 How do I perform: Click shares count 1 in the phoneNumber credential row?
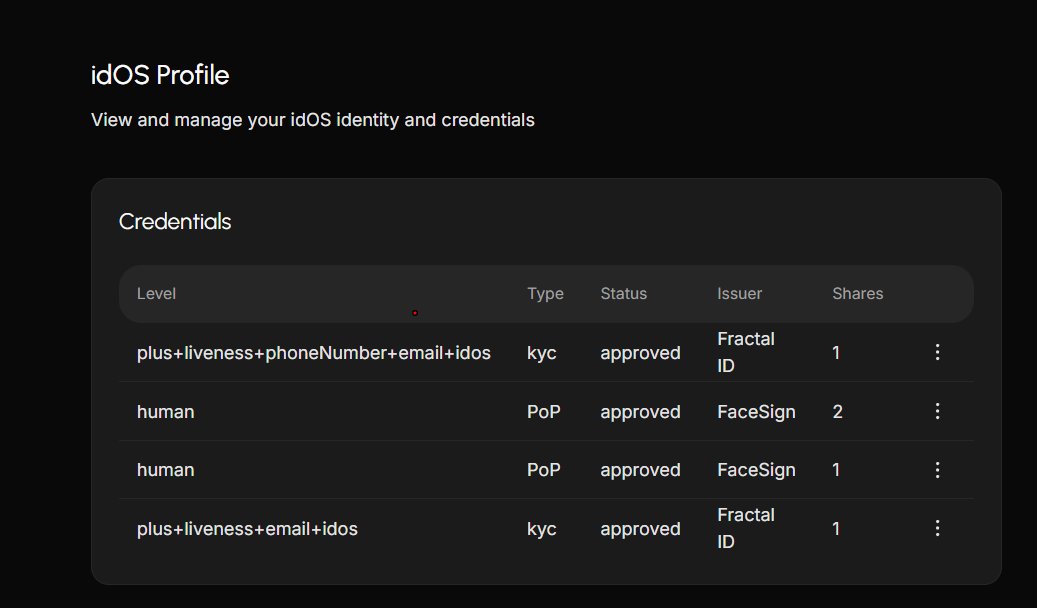pyautogui.click(x=836, y=353)
